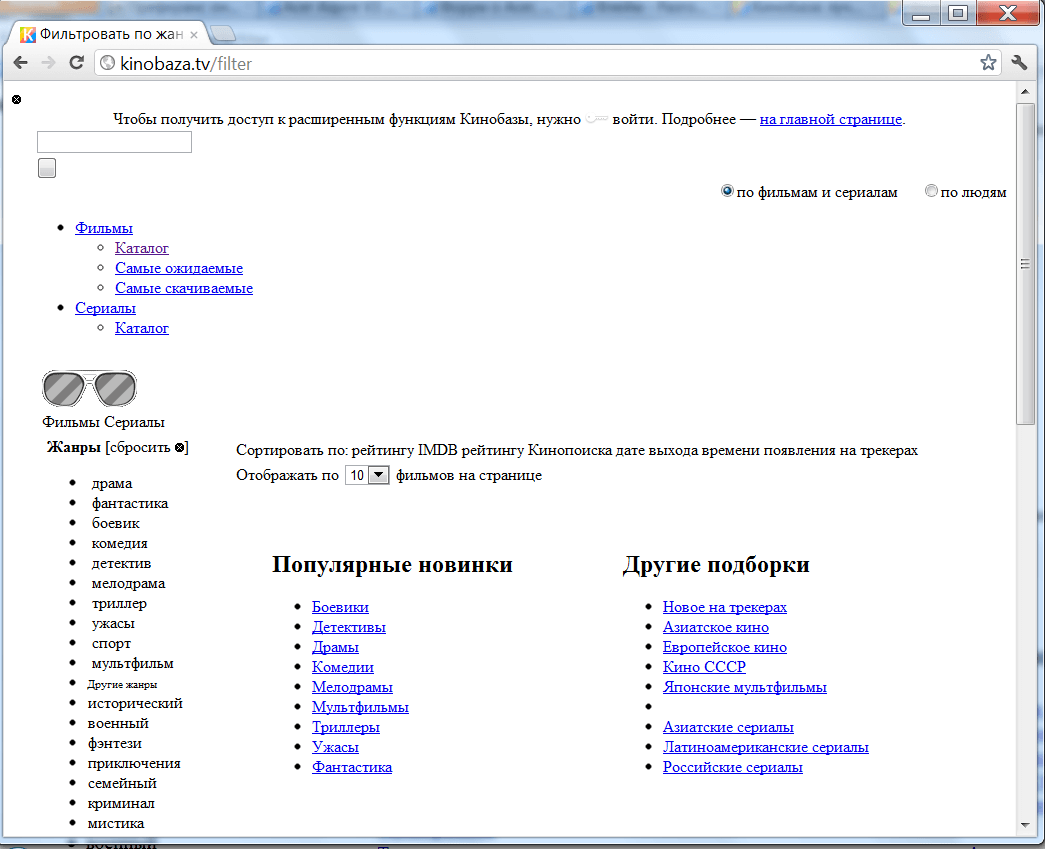Open 'Самые ожидаемые' menu link
This screenshot has height=849, width=1045.
pyautogui.click(x=179, y=268)
